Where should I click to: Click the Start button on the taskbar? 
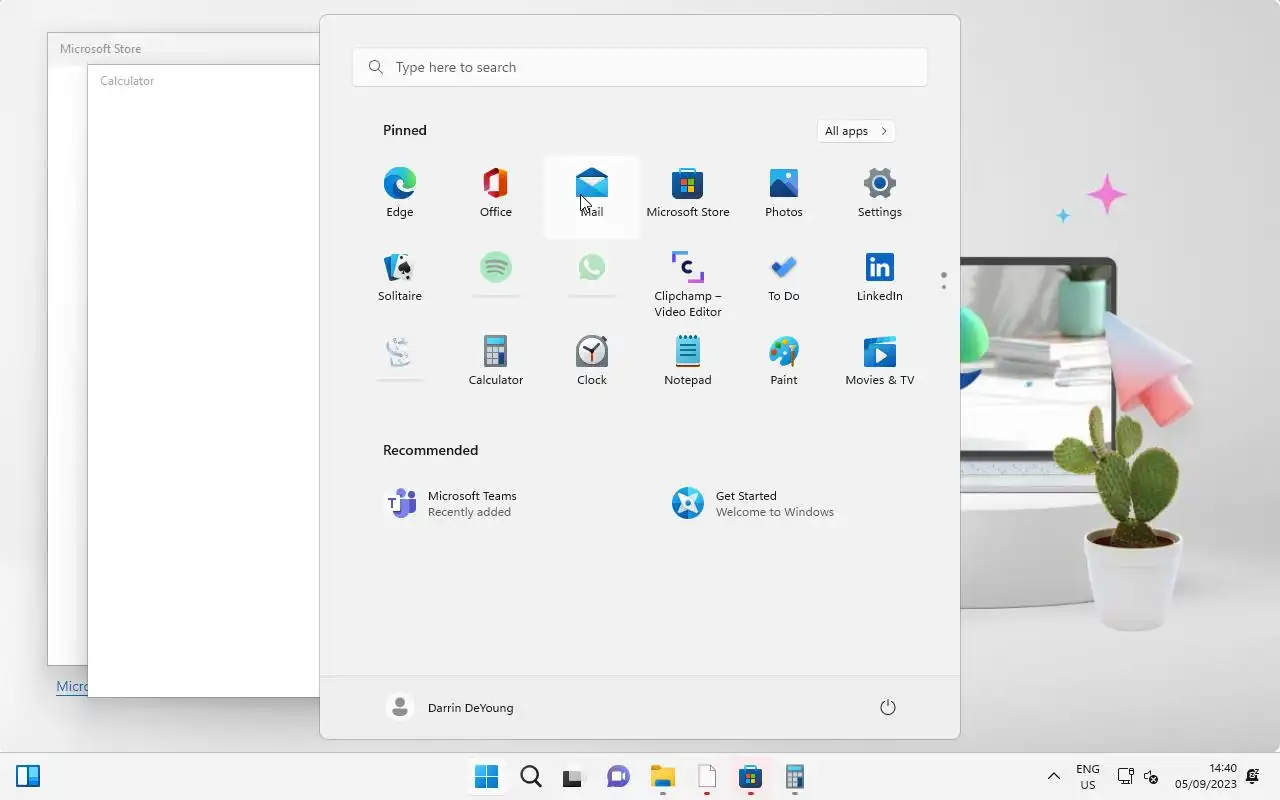tap(487, 777)
